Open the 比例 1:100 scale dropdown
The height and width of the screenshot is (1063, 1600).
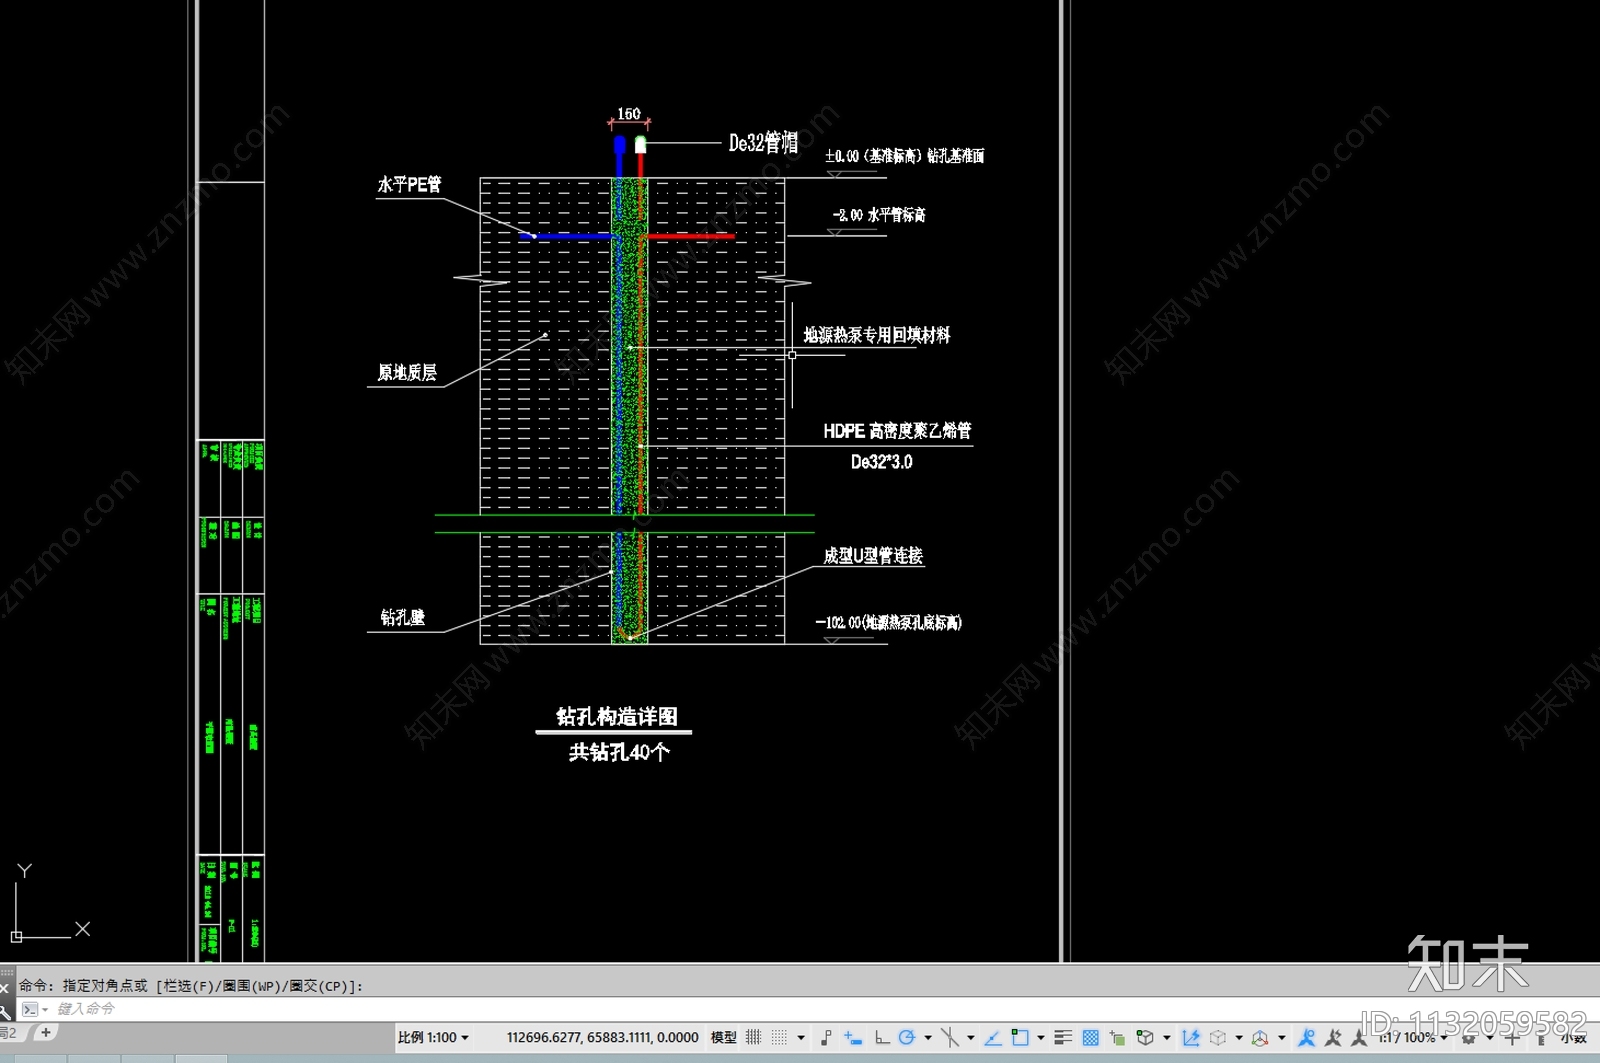point(433,1037)
